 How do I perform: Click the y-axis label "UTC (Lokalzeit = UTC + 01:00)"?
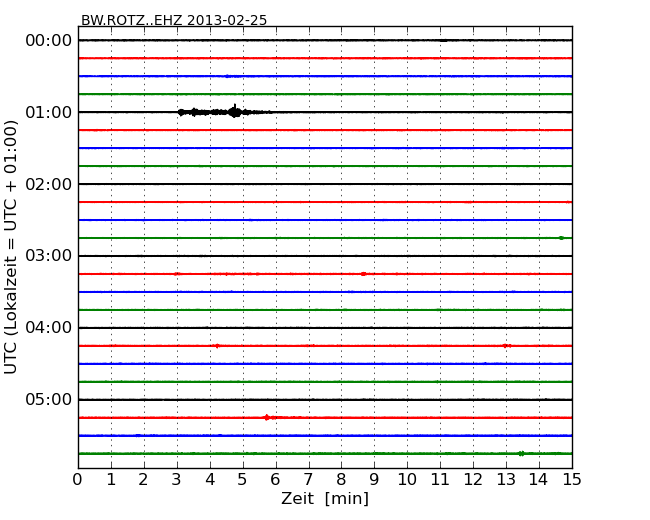(x=11, y=247)
